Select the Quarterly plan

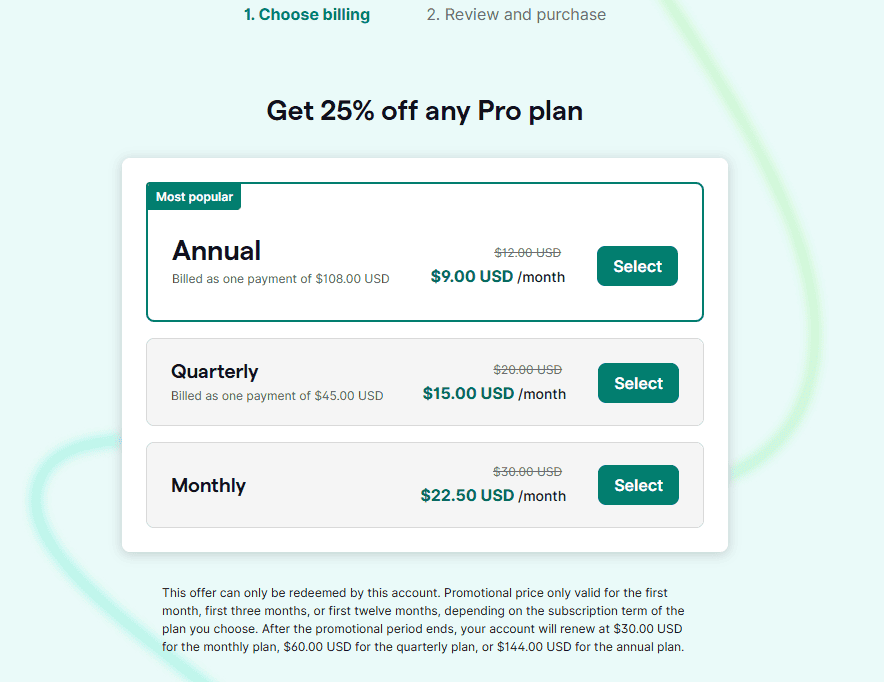tap(637, 382)
